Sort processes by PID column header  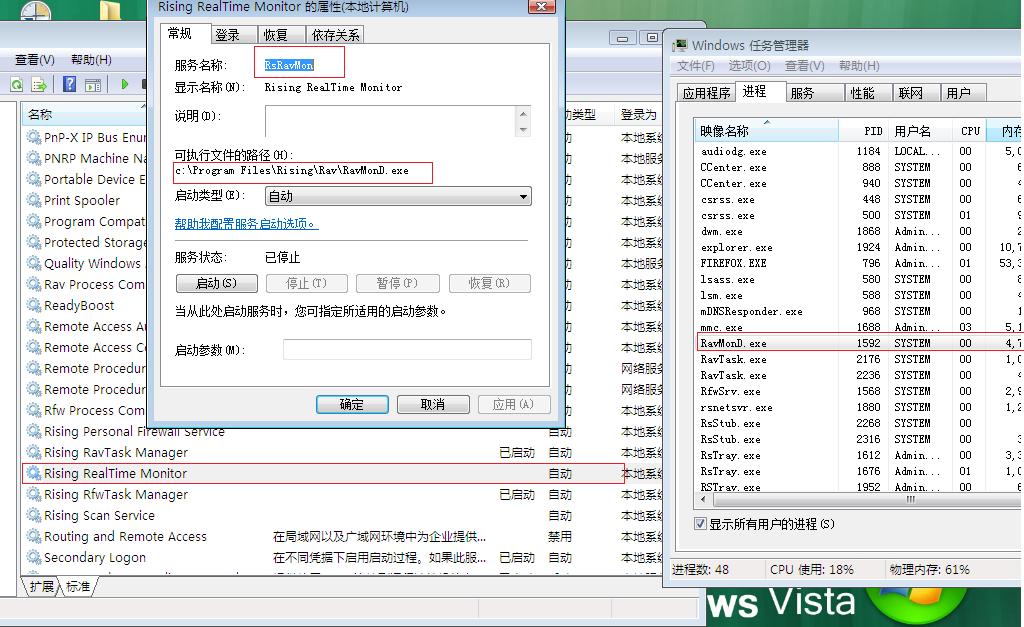coord(862,131)
